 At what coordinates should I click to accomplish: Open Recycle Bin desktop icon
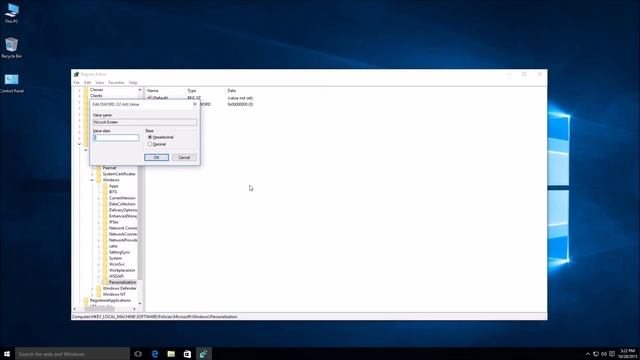11,48
